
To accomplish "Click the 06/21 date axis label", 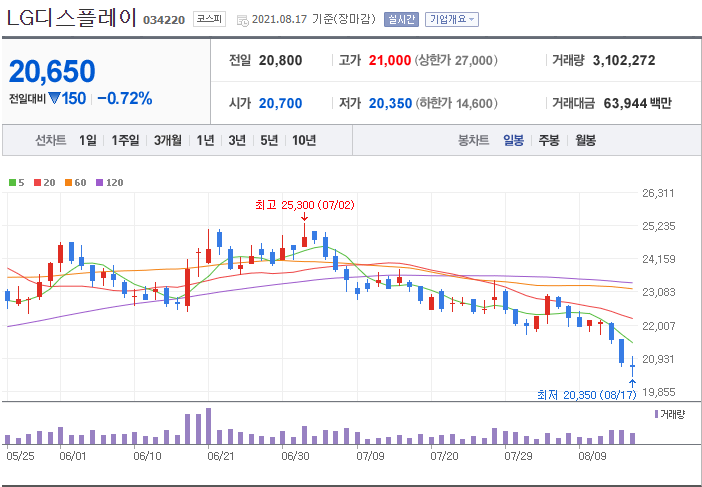I will pyautogui.click(x=221, y=456).
